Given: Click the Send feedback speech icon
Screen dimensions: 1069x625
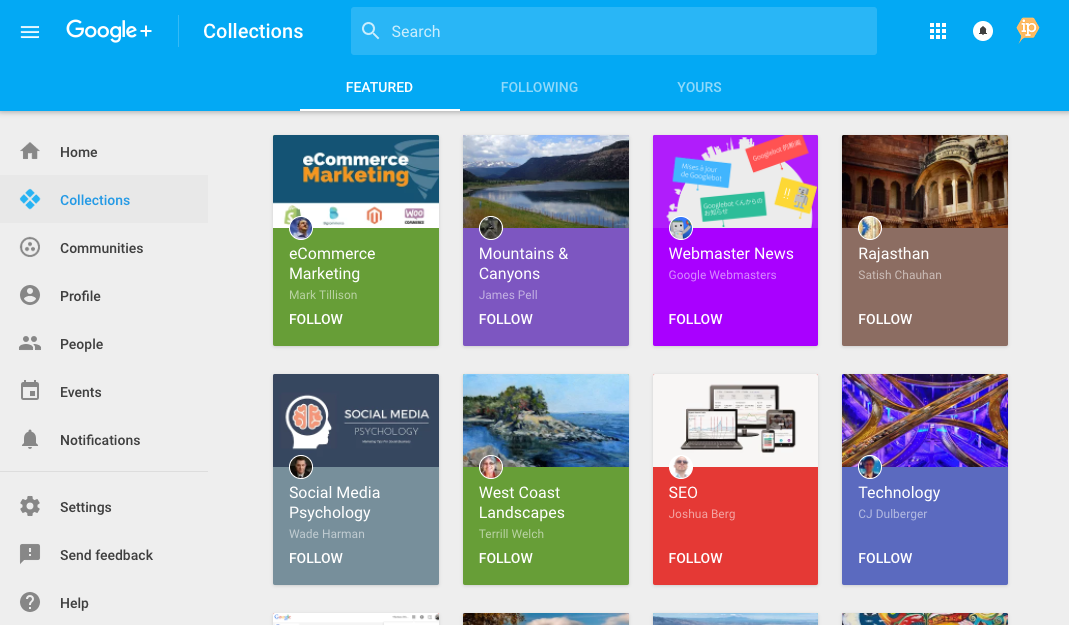Looking at the screenshot, I should (x=30, y=554).
